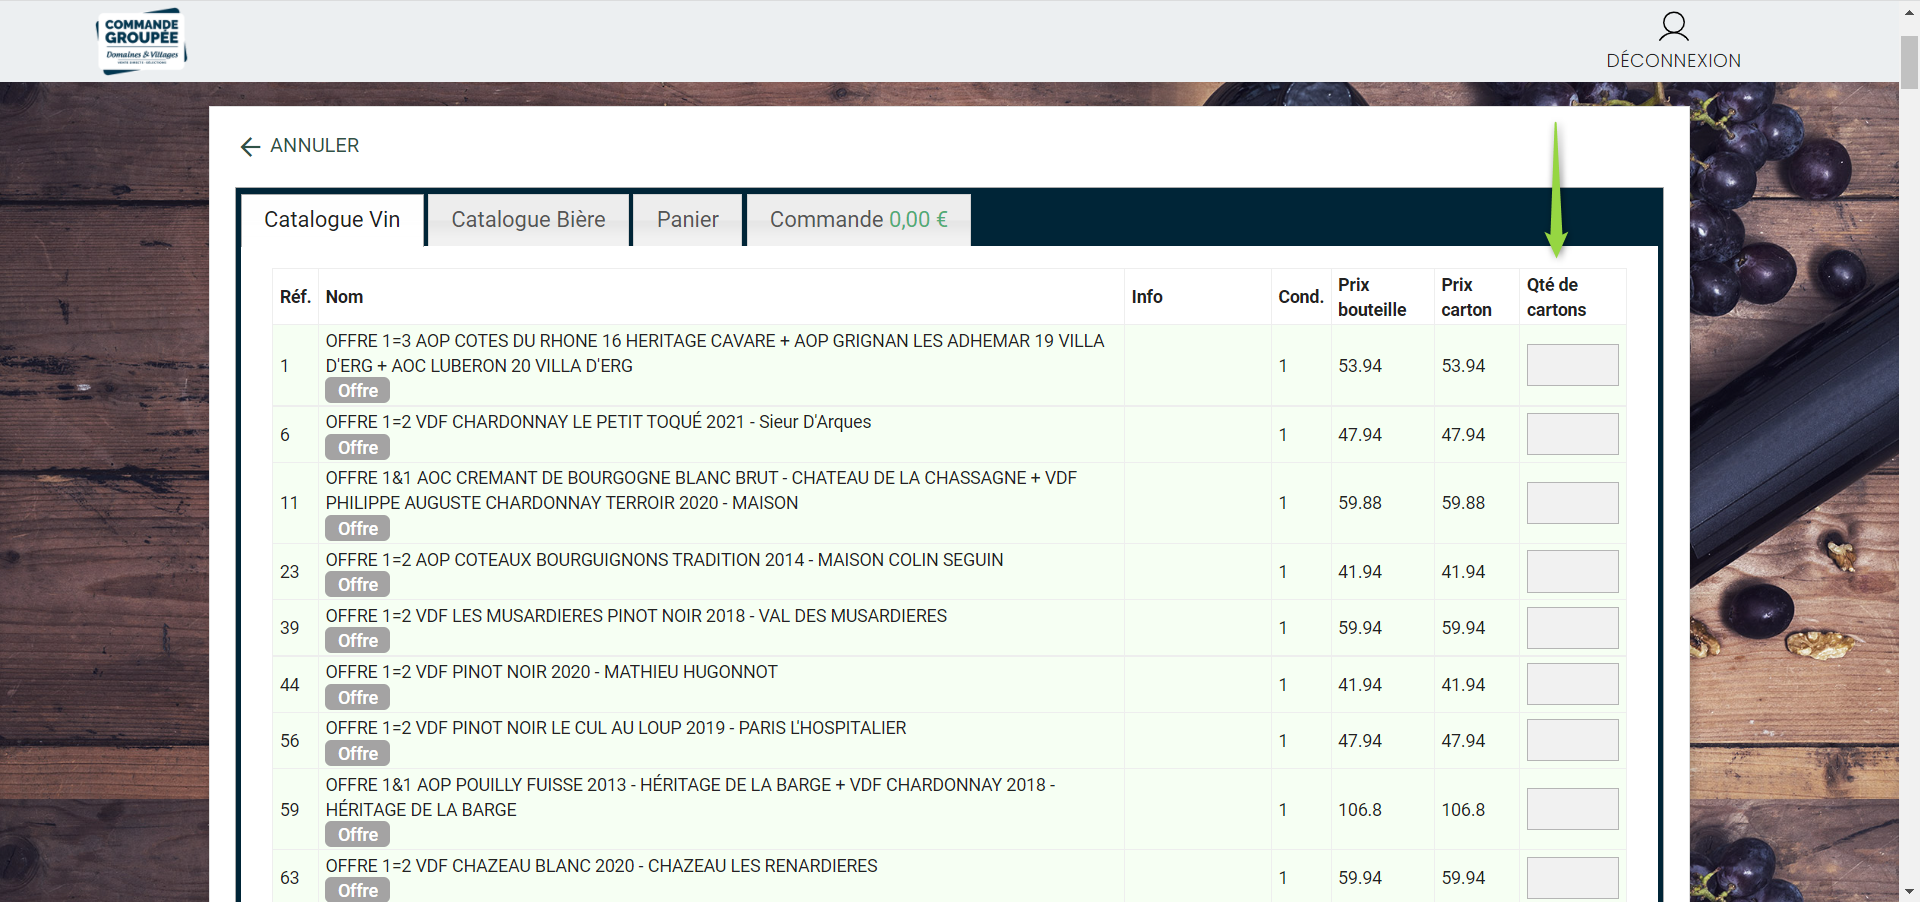Click reference number 63
Image resolution: width=1920 pixels, height=902 pixels.
(x=289, y=878)
